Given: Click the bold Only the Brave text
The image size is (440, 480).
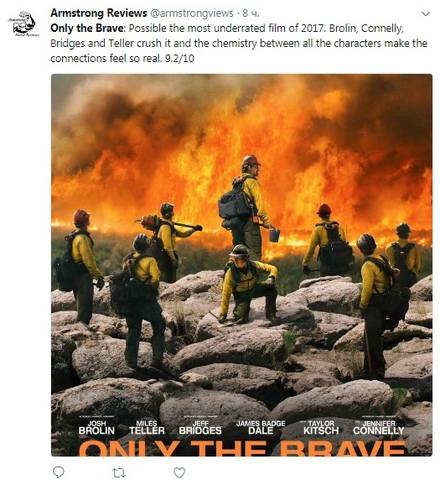Looking at the screenshot, I should 87,28.
